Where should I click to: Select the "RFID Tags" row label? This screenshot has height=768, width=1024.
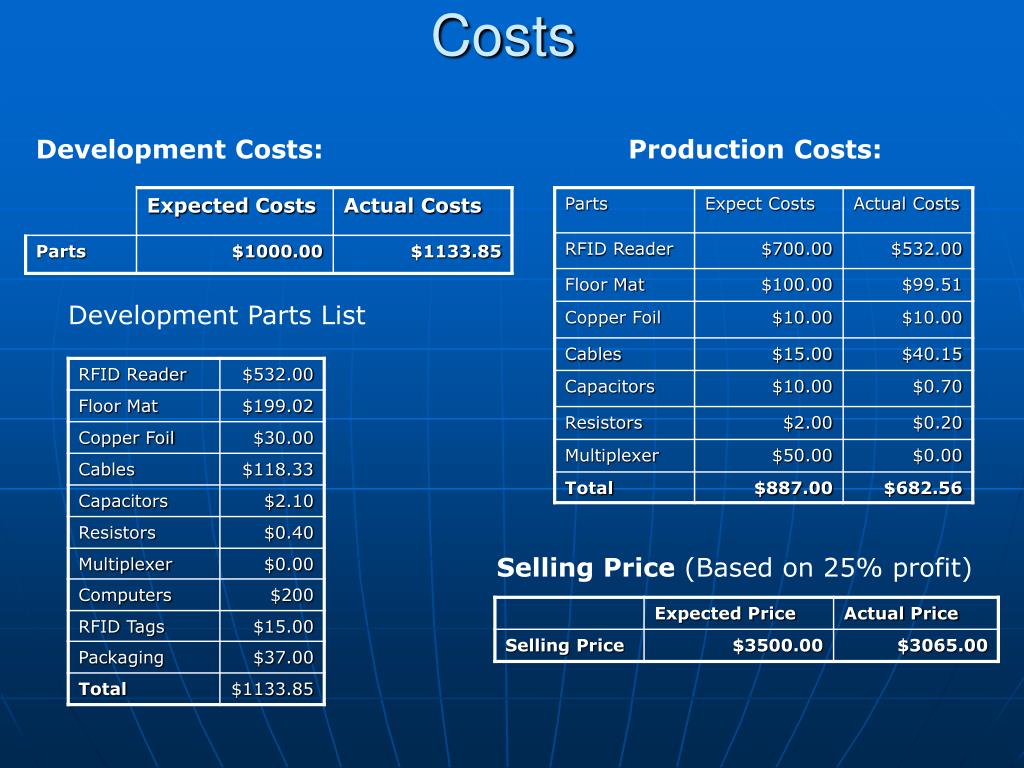point(121,626)
